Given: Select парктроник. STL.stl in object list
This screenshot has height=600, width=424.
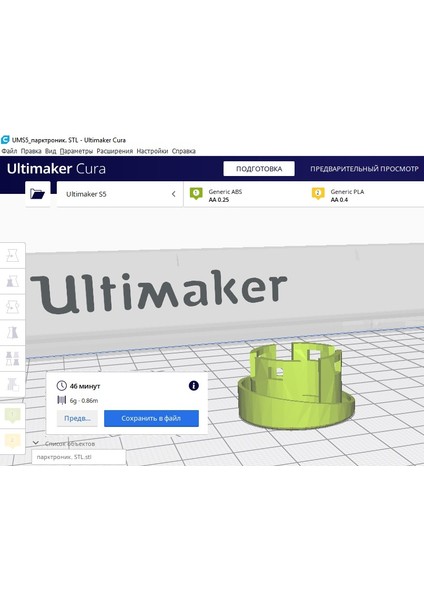Looking at the screenshot, I should (78, 457).
